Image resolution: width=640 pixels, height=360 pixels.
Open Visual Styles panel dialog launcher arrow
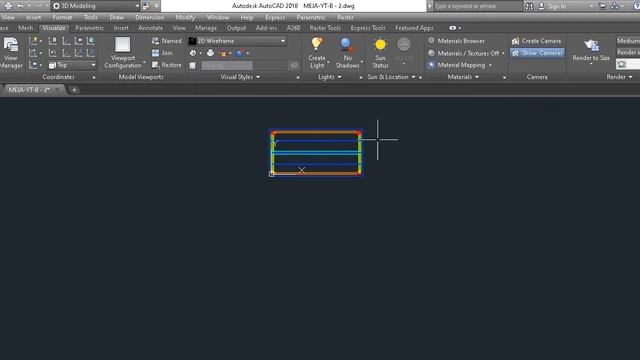pyautogui.click(x=298, y=77)
